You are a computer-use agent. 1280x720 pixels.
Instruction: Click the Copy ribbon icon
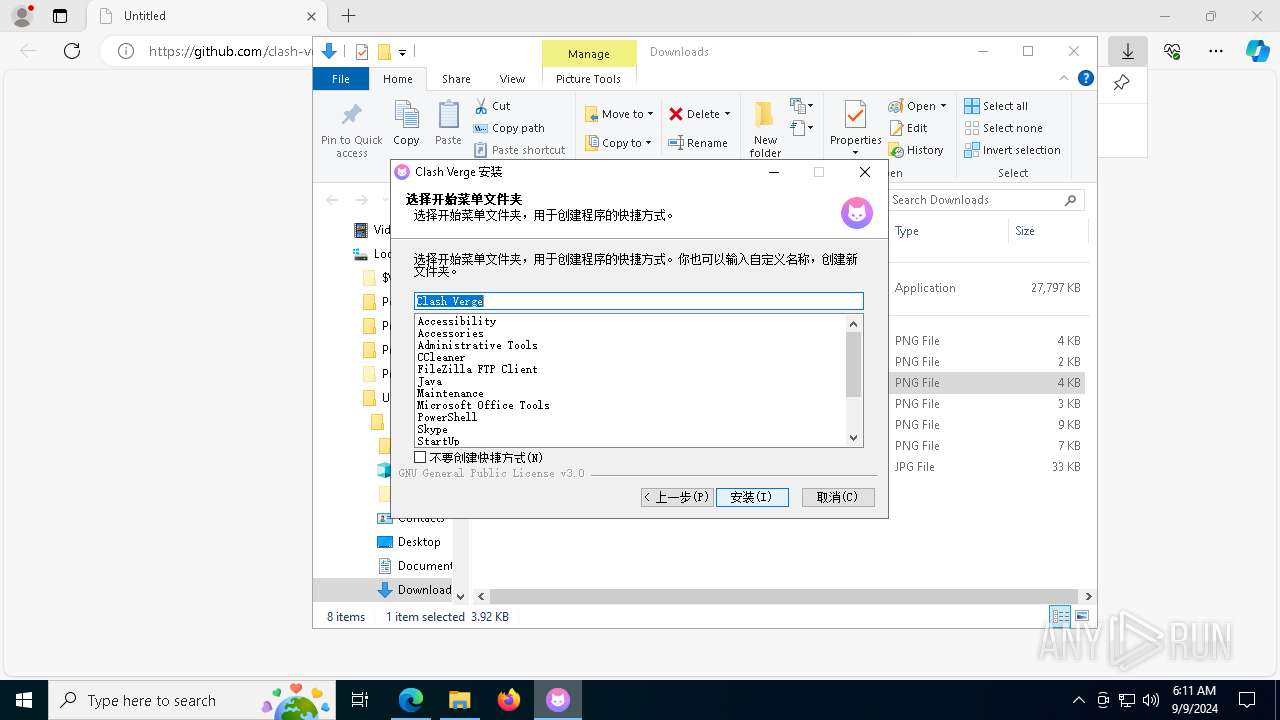click(406, 115)
